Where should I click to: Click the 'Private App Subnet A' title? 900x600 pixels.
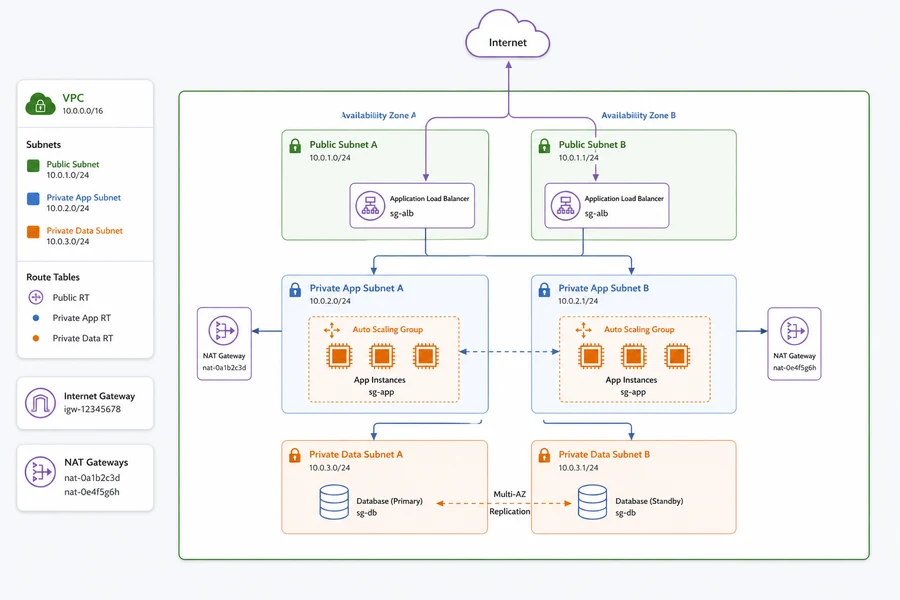point(356,288)
